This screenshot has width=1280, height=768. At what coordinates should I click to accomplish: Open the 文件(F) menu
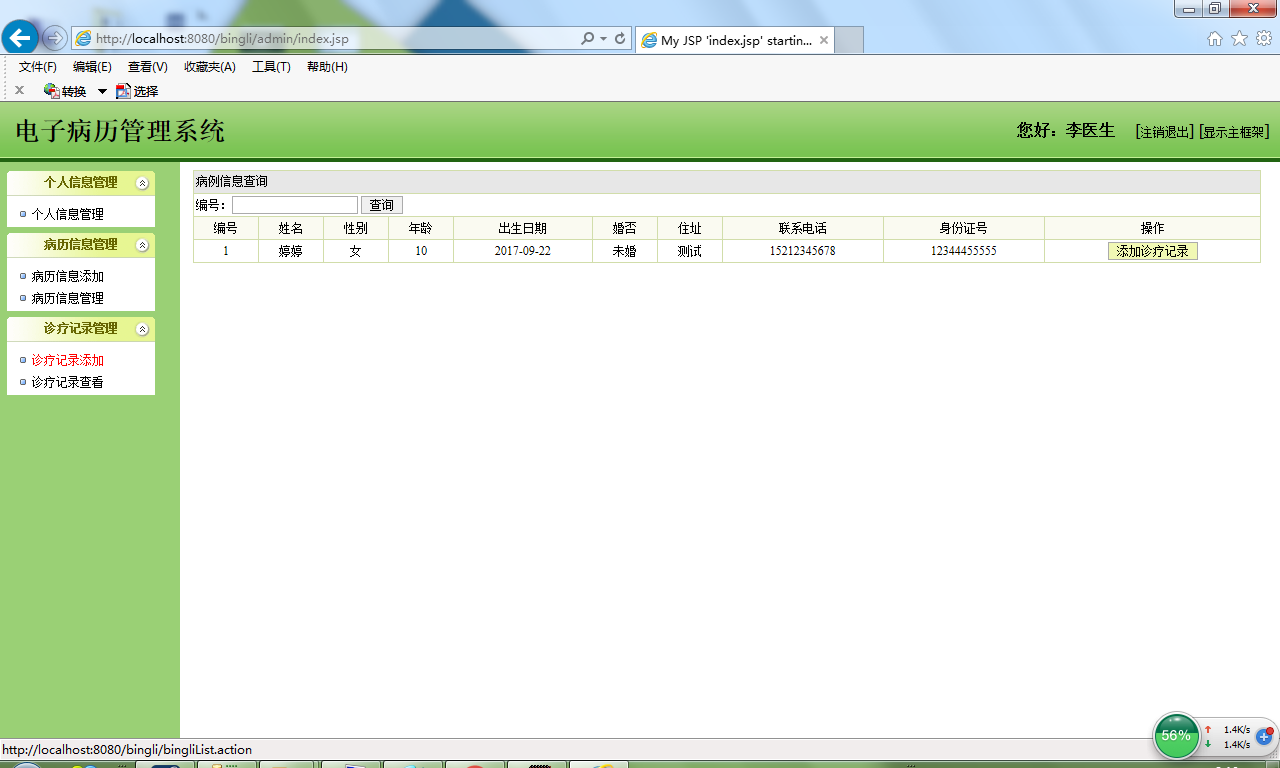[37, 67]
